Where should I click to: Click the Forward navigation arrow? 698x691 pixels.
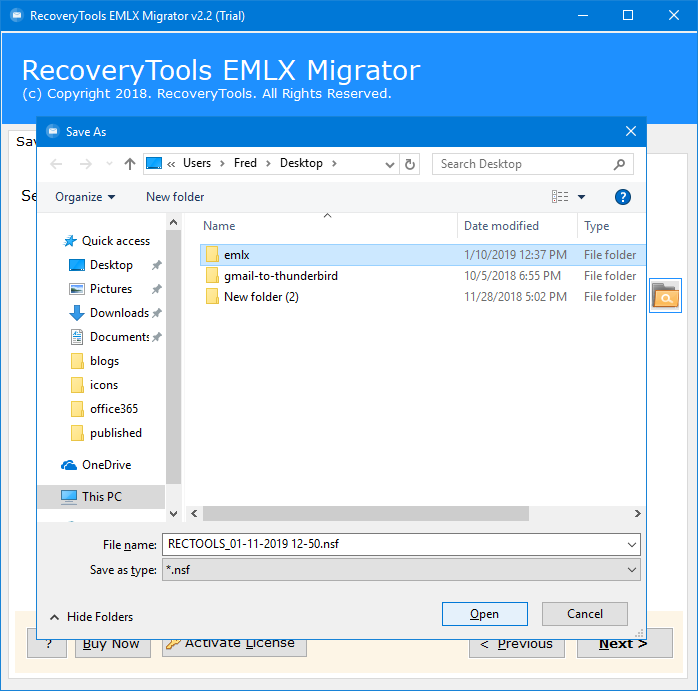(85, 164)
